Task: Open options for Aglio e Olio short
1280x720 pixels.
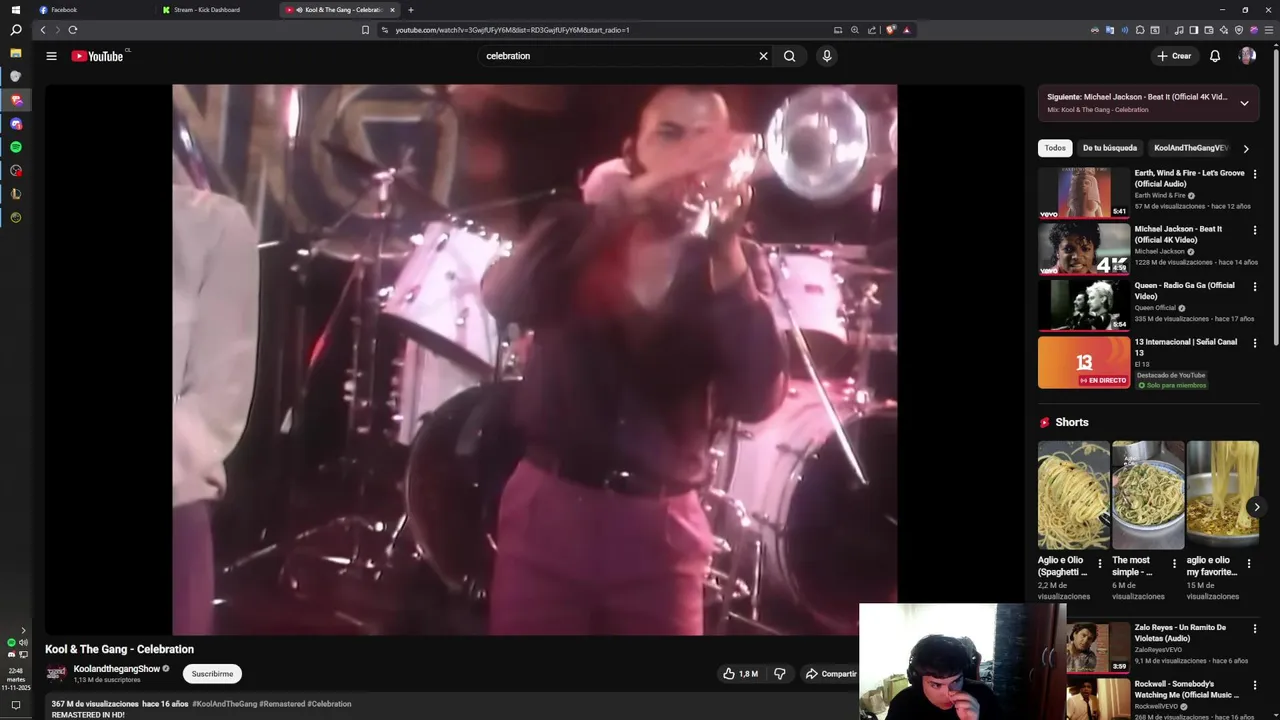Action: (1100, 563)
